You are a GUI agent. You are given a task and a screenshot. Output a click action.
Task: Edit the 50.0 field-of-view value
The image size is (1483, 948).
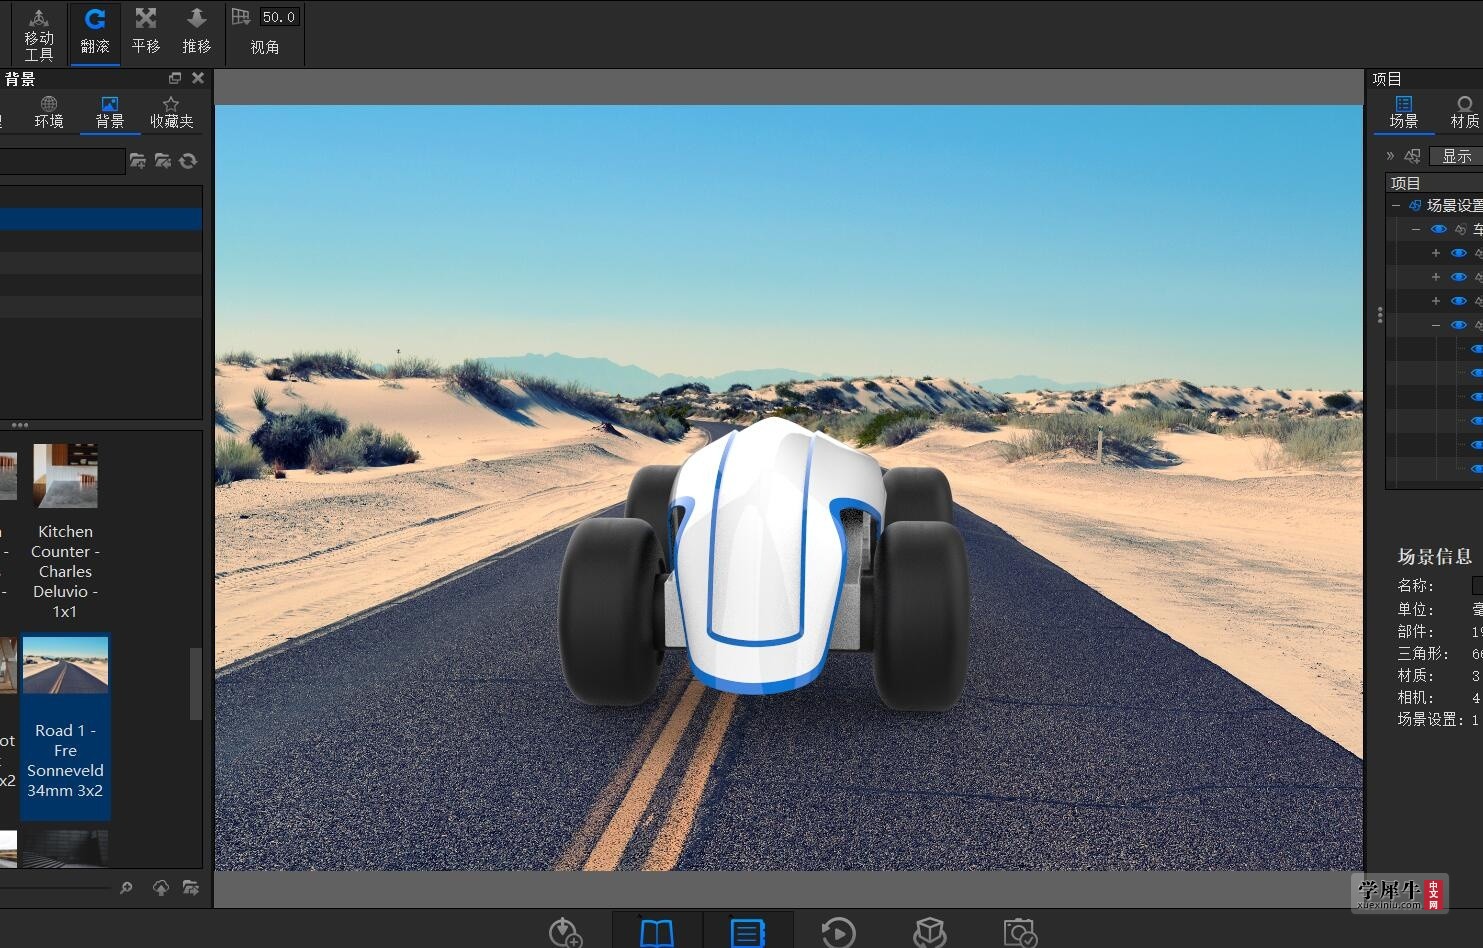[279, 17]
